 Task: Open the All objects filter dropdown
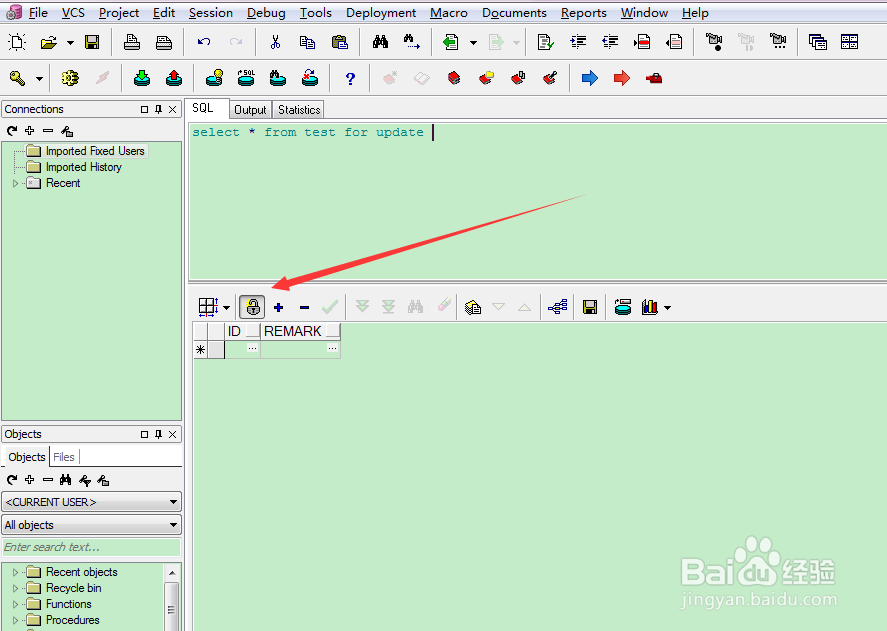pos(92,525)
